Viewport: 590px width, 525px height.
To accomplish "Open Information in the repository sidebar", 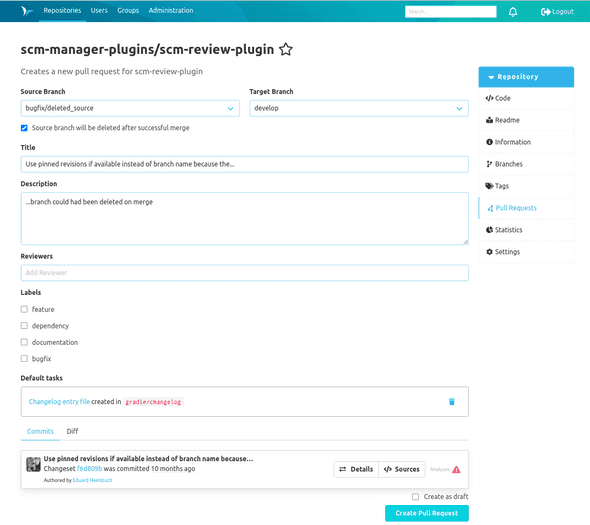I will [526, 142].
